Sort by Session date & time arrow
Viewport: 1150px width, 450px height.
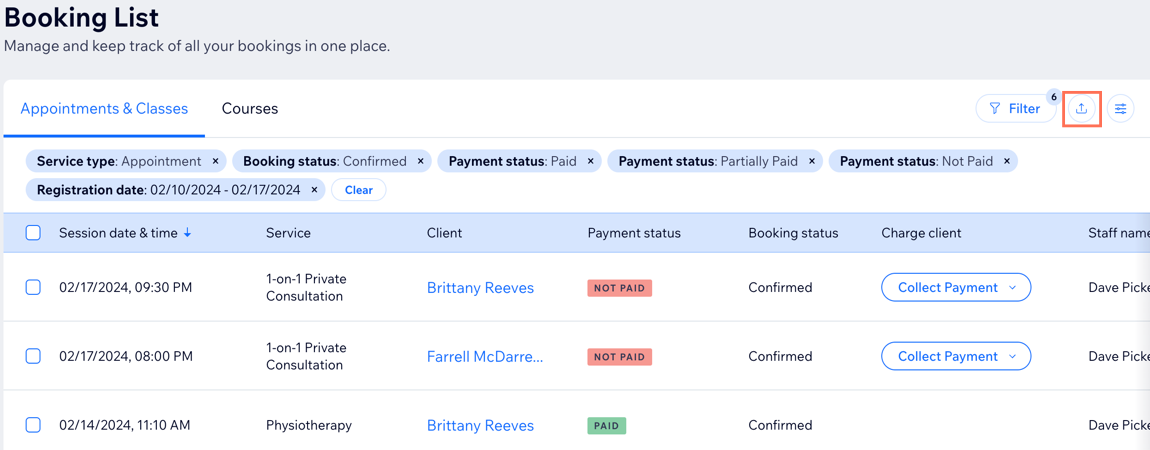coord(187,233)
